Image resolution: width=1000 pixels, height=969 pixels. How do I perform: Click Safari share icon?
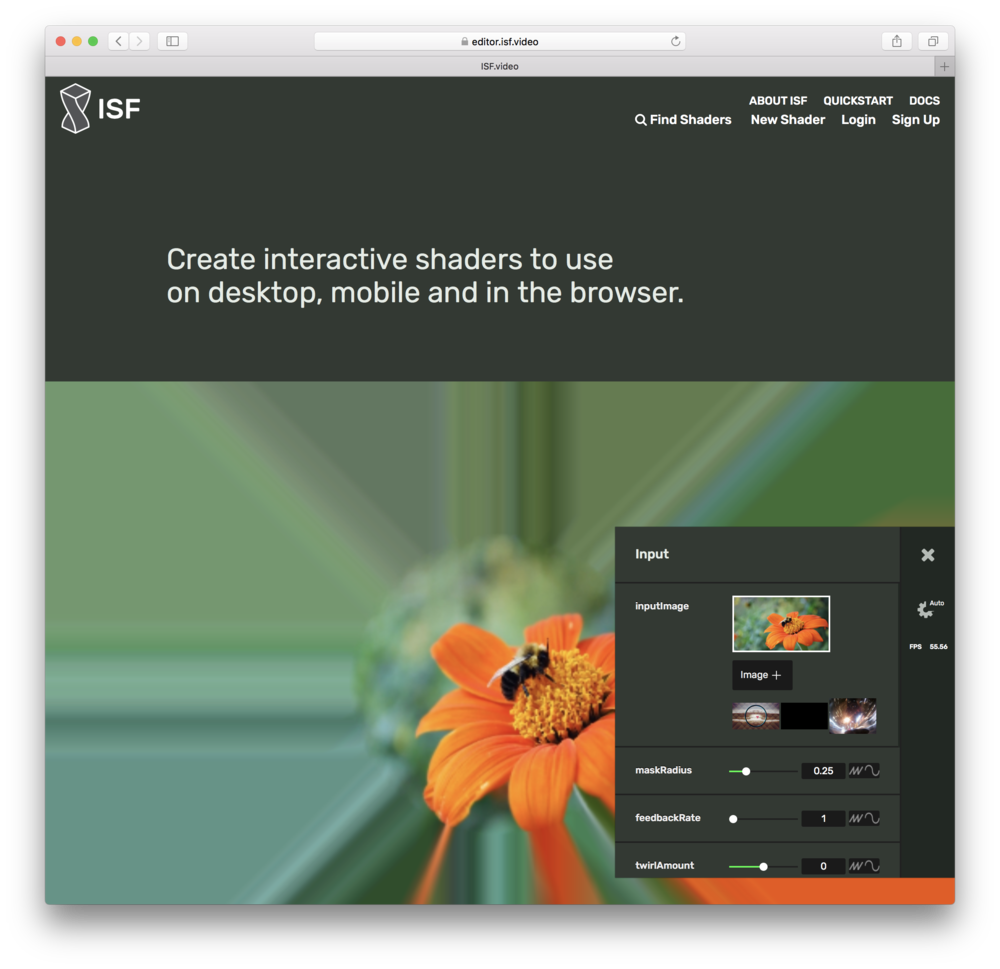[897, 41]
